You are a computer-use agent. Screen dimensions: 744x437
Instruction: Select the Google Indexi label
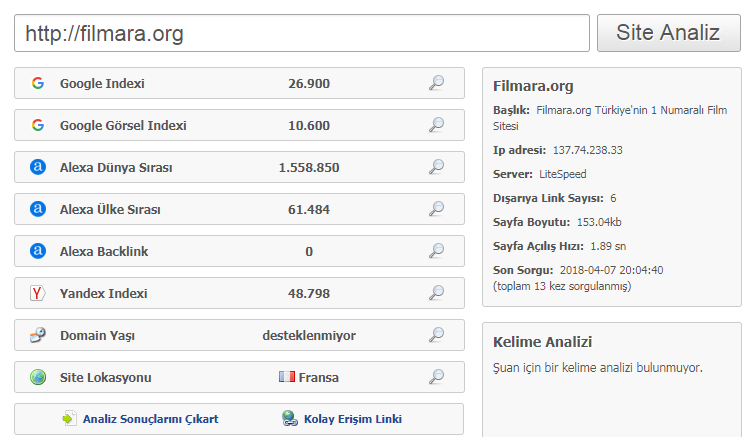pos(102,84)
